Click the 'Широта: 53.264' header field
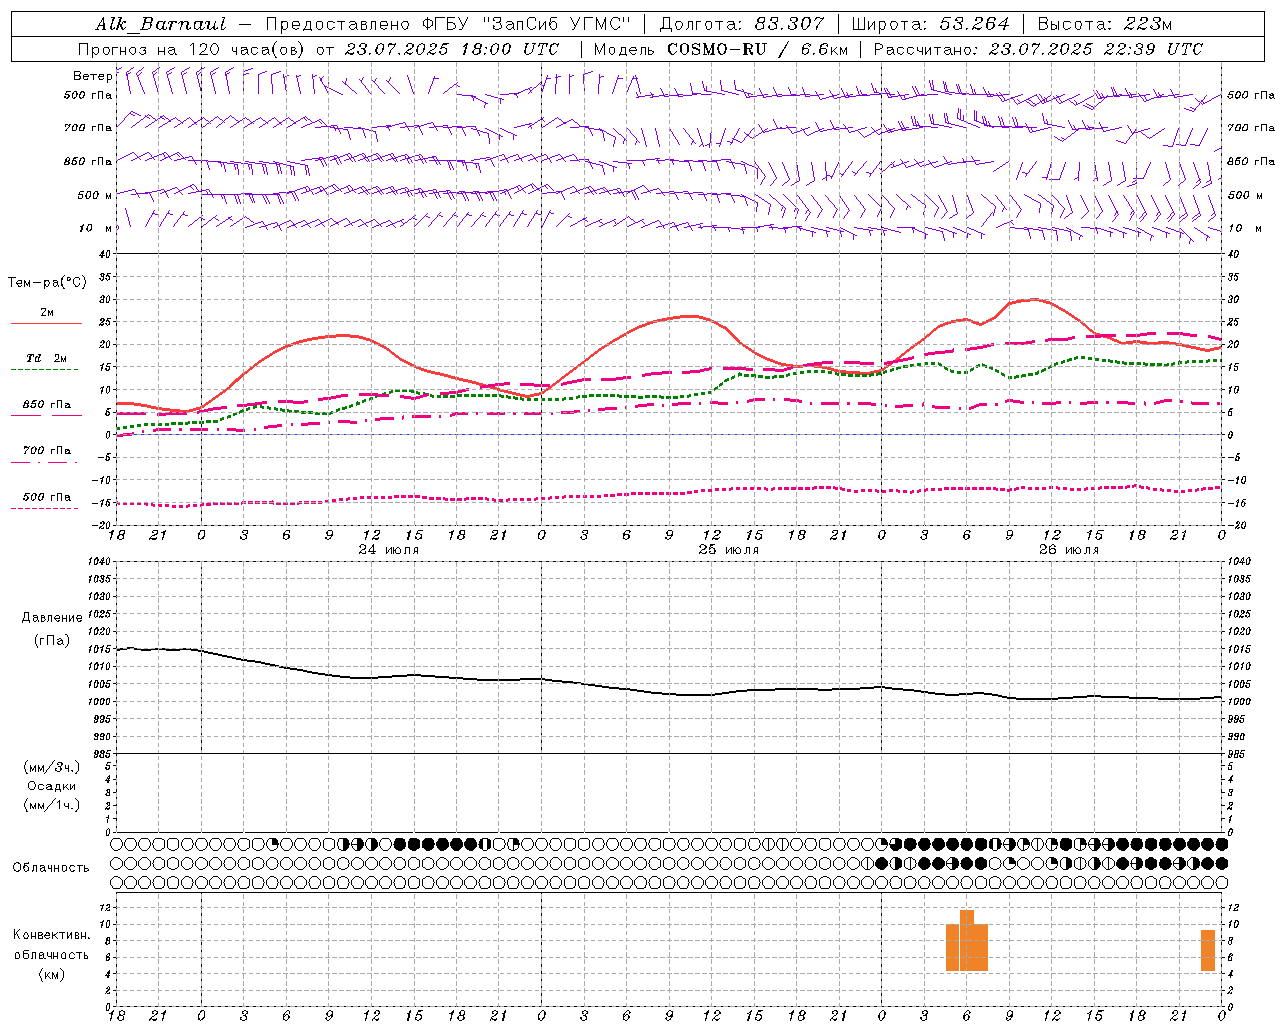The height and width of the screenshot is (1024, 1280). point(931,24)
